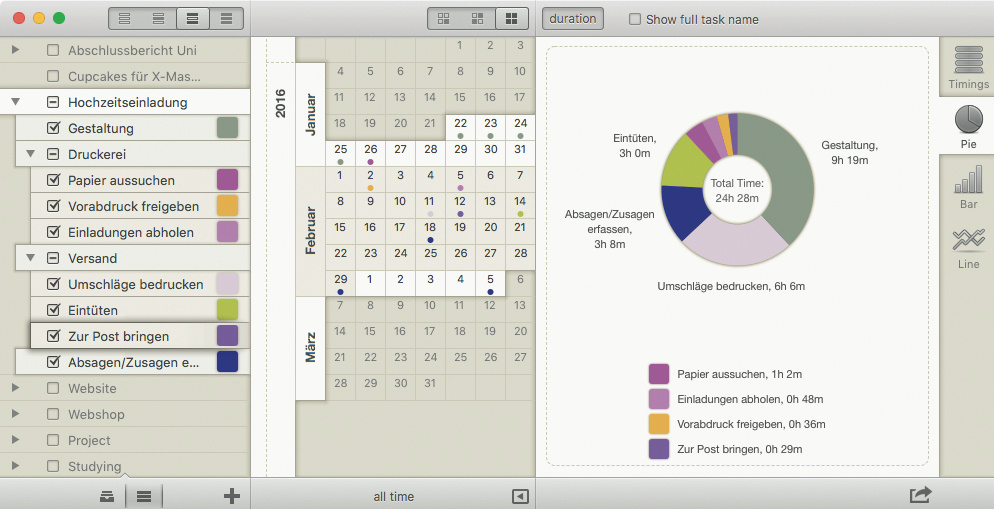The image size is (994, 509).
Task: Open the Pie chart view
Action: tap(968, 127)
